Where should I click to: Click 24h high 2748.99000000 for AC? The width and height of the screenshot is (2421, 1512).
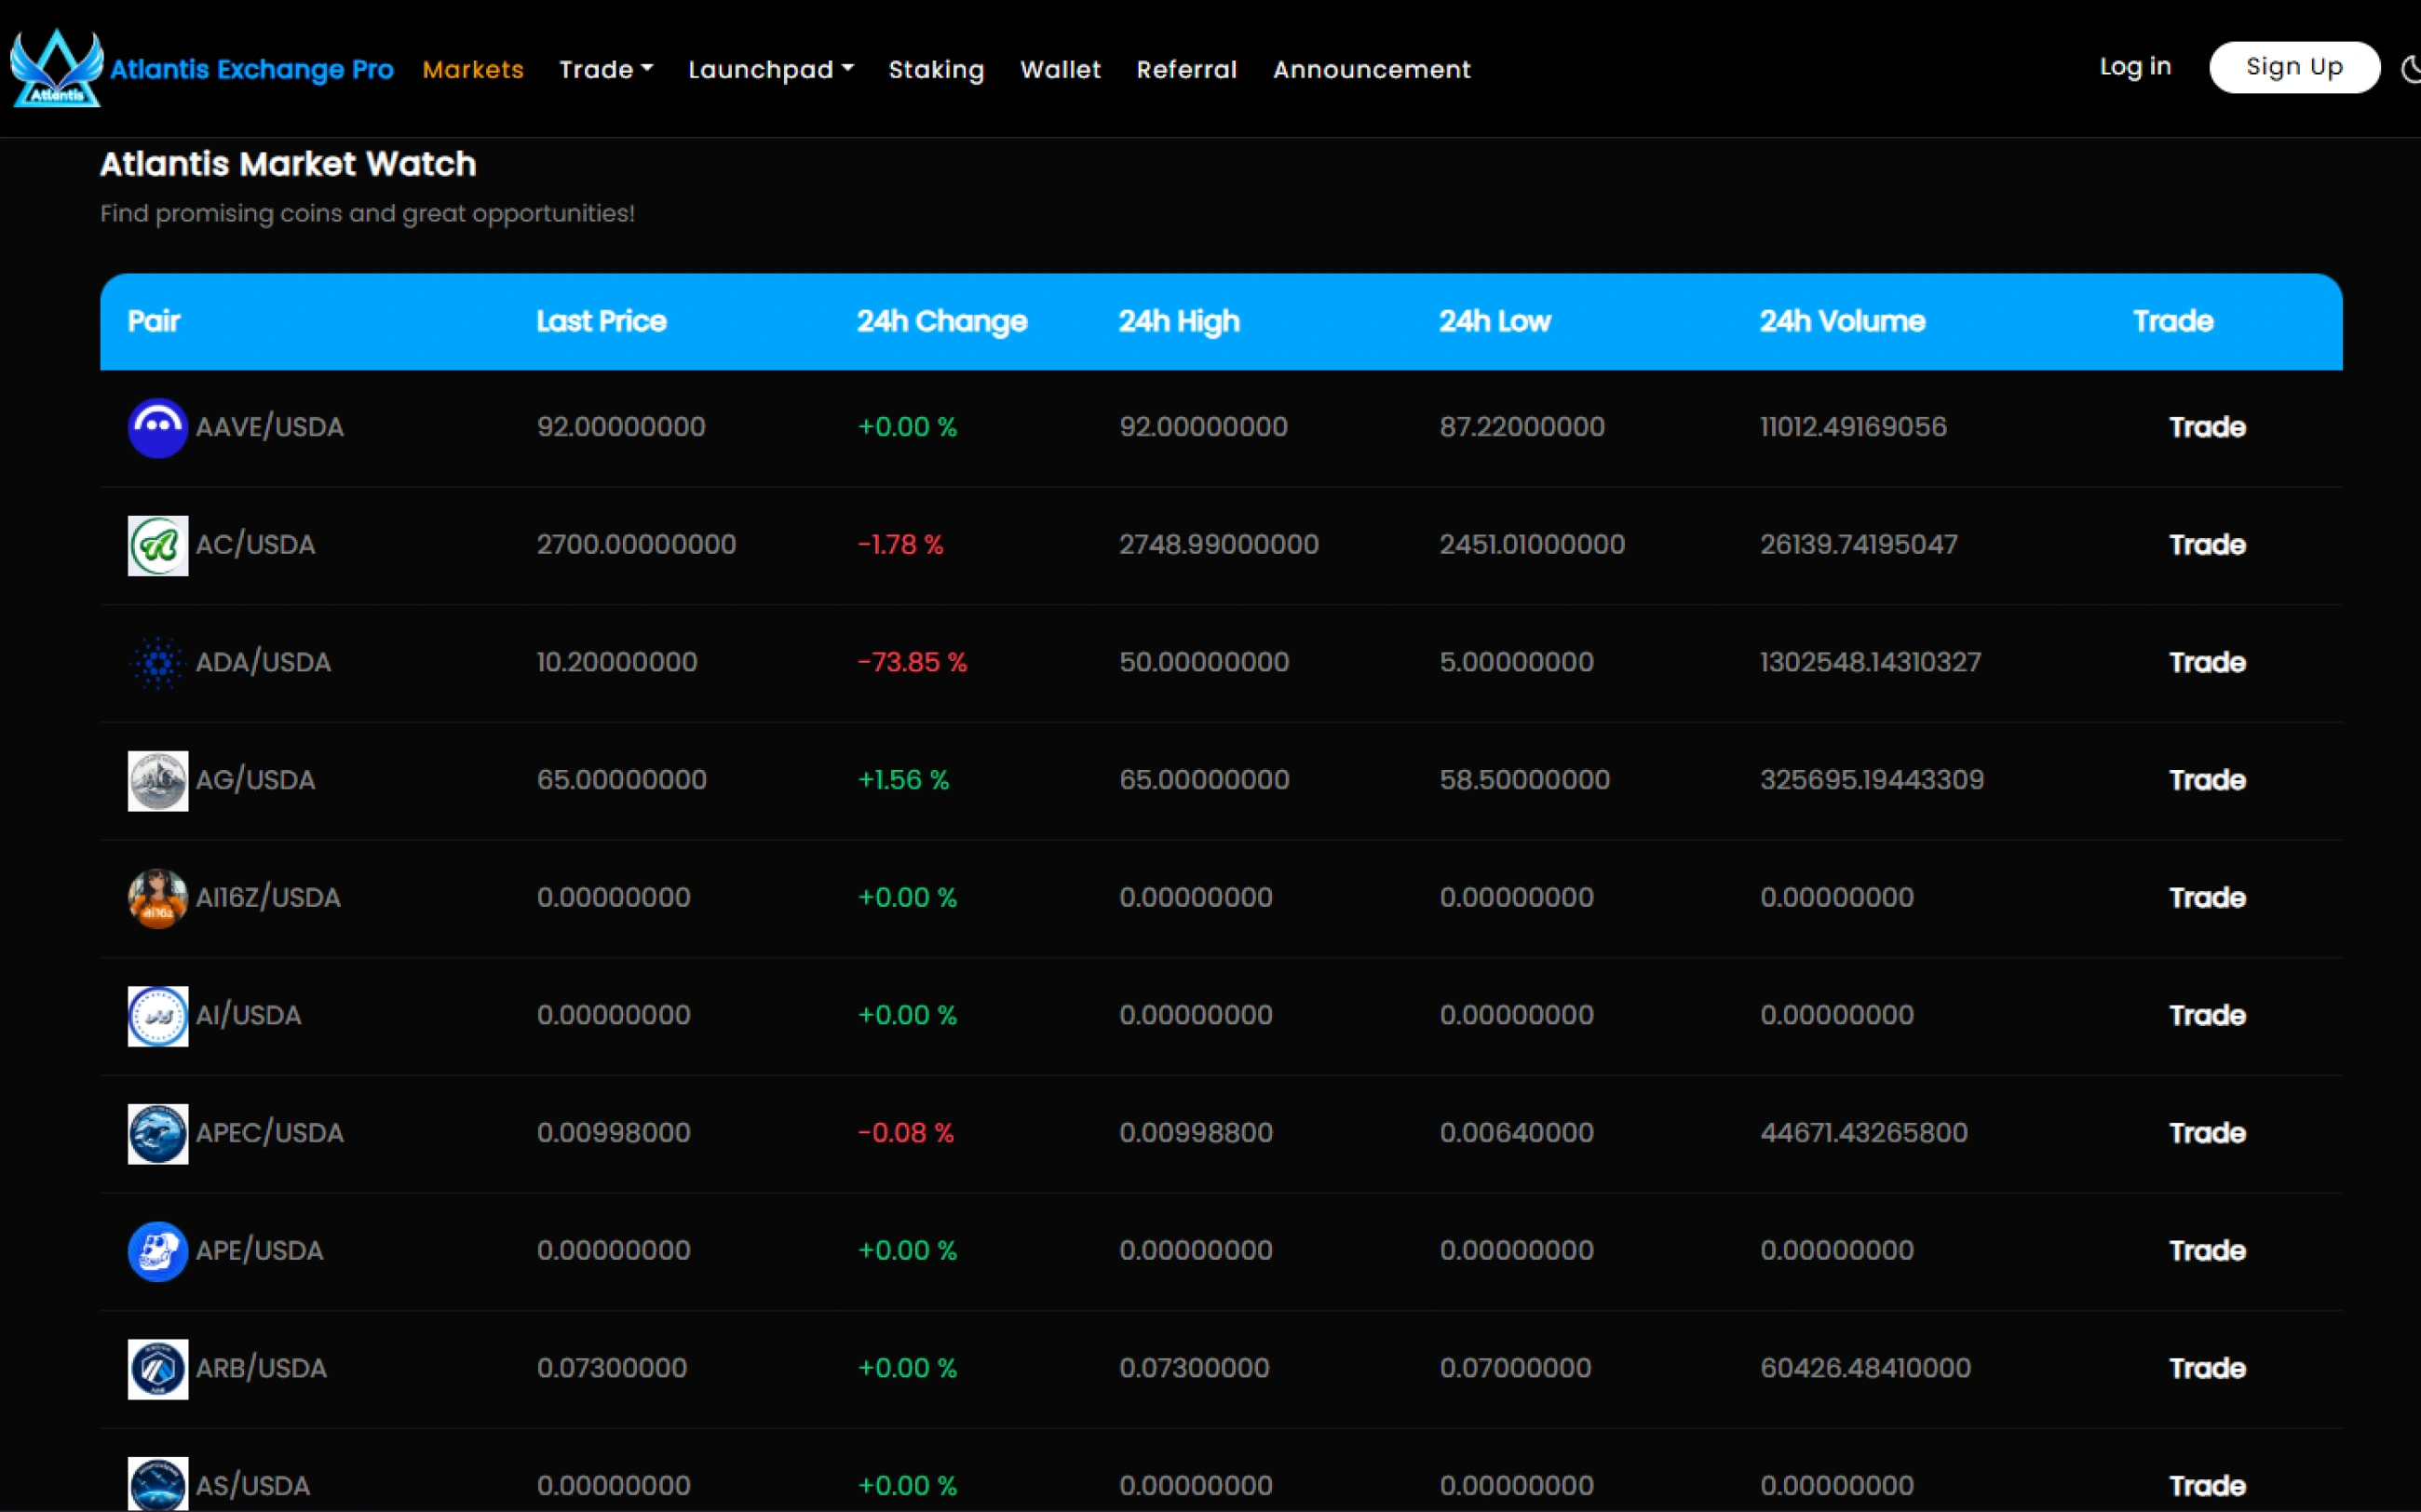[x=1219, y=544]
